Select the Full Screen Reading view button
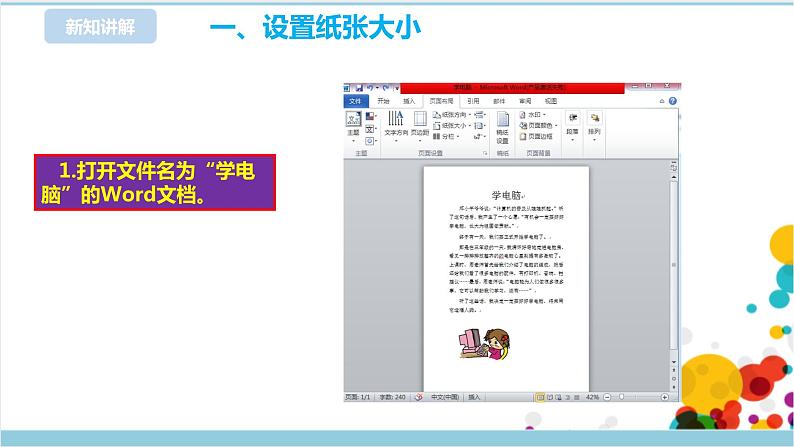Image resolution: width=794 pixels, height=447 pixels. [549, 397]
